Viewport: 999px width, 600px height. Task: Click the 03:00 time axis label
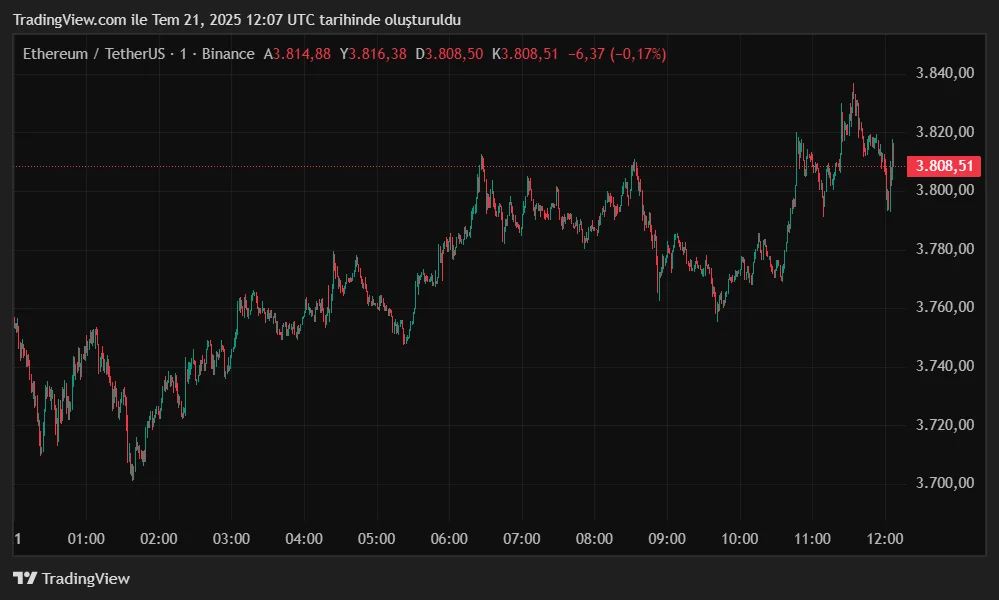tap(231, 539)
